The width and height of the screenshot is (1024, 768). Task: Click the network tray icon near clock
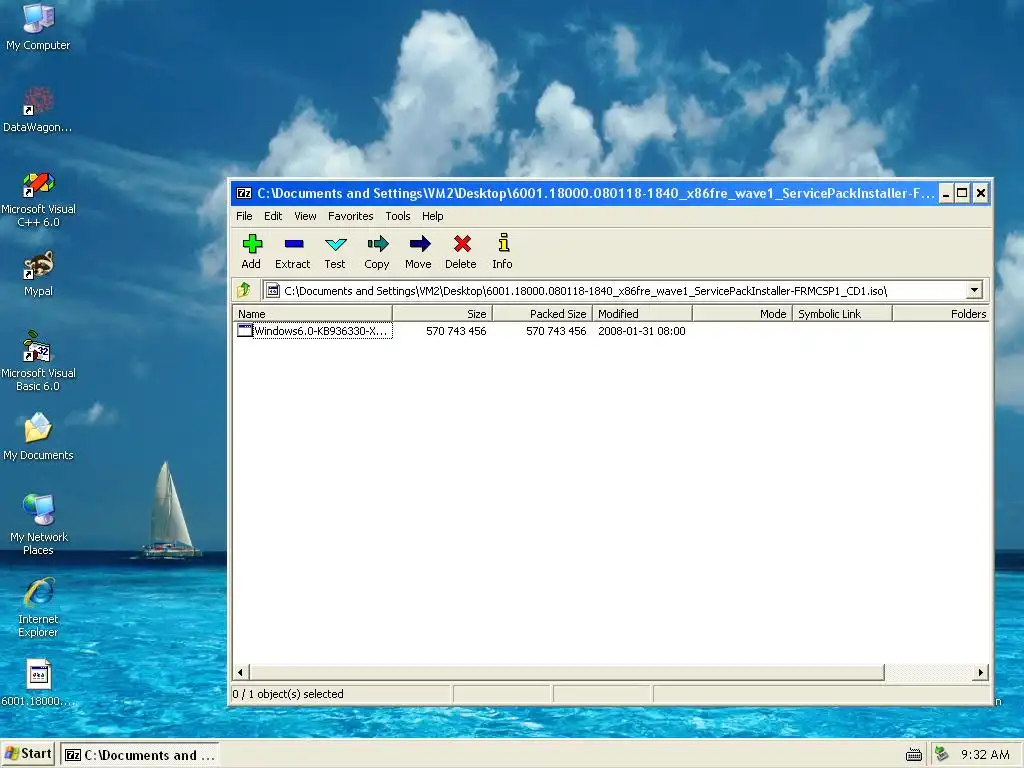pyautogui.click(x=942, y=754)
